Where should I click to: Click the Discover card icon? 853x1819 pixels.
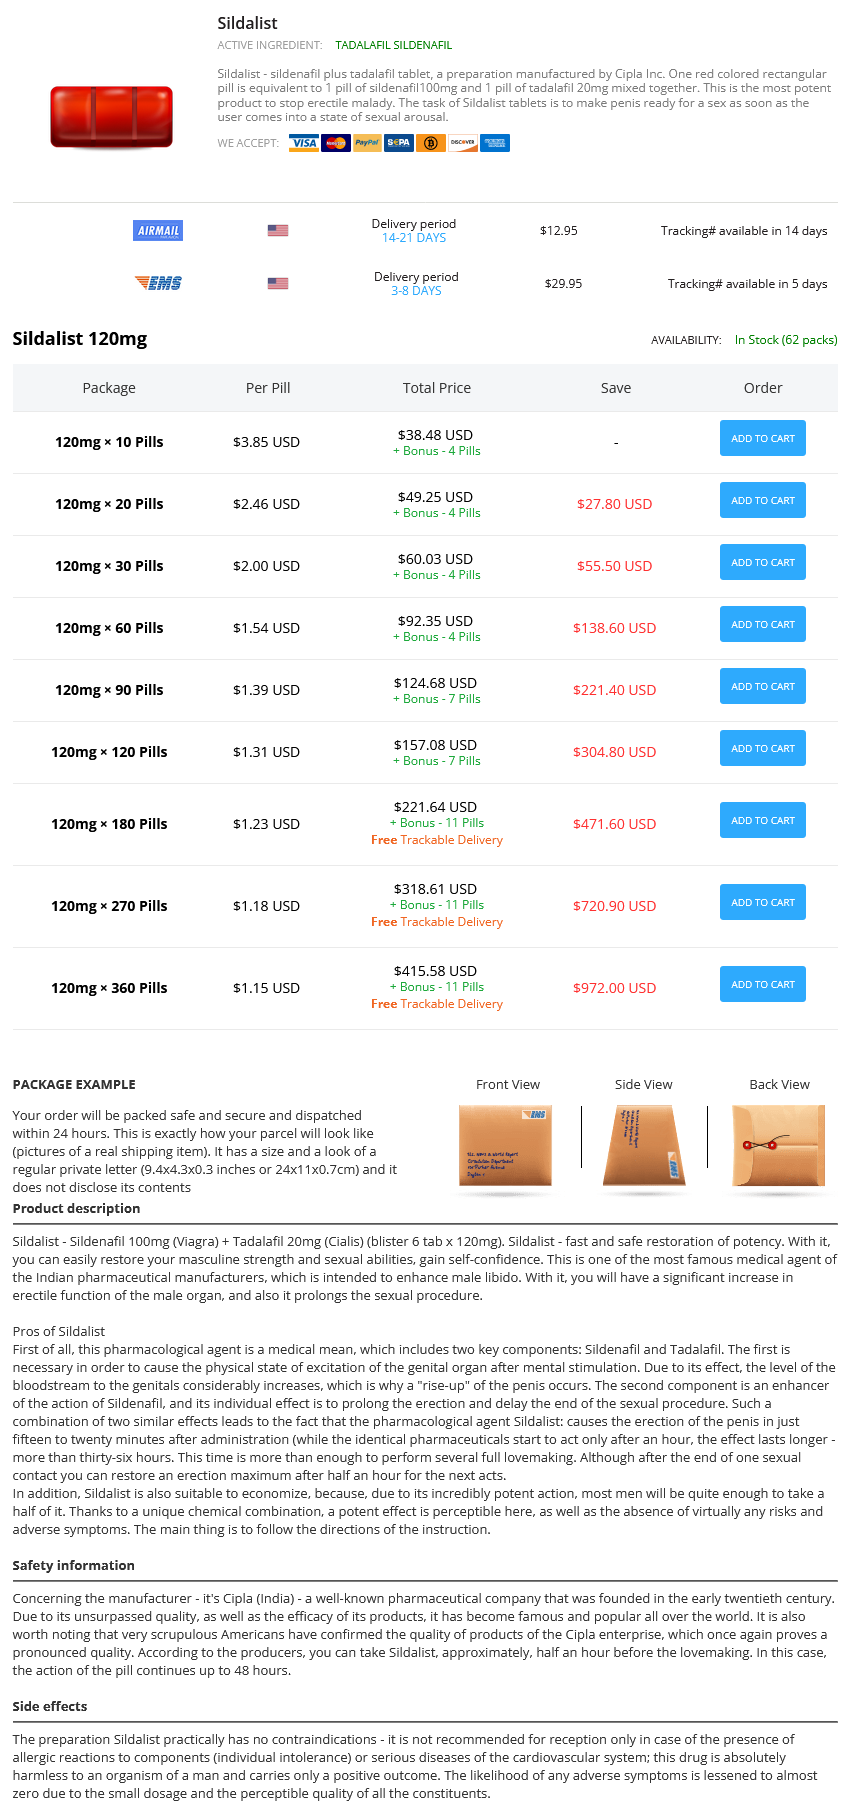pos(463,143)
